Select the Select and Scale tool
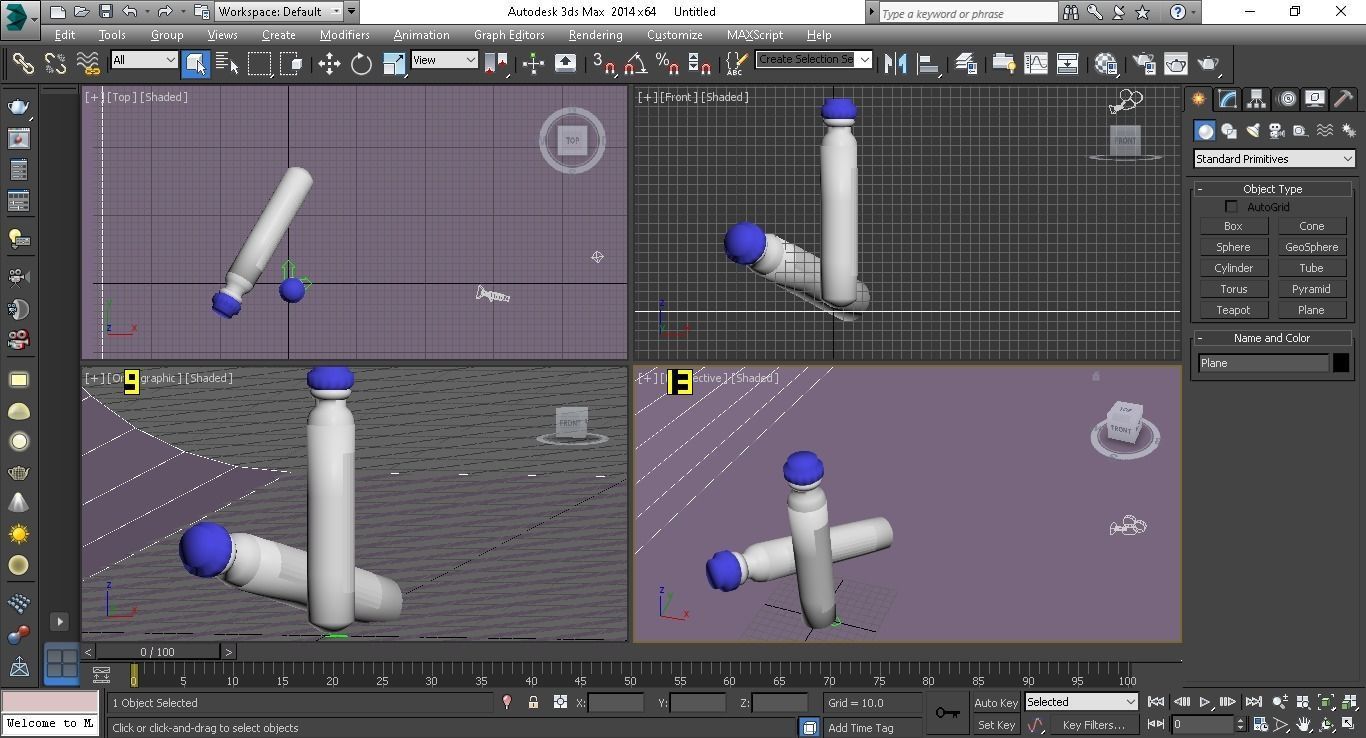The width and height of the screenshot is (1366, 738). tap(394, 64)
